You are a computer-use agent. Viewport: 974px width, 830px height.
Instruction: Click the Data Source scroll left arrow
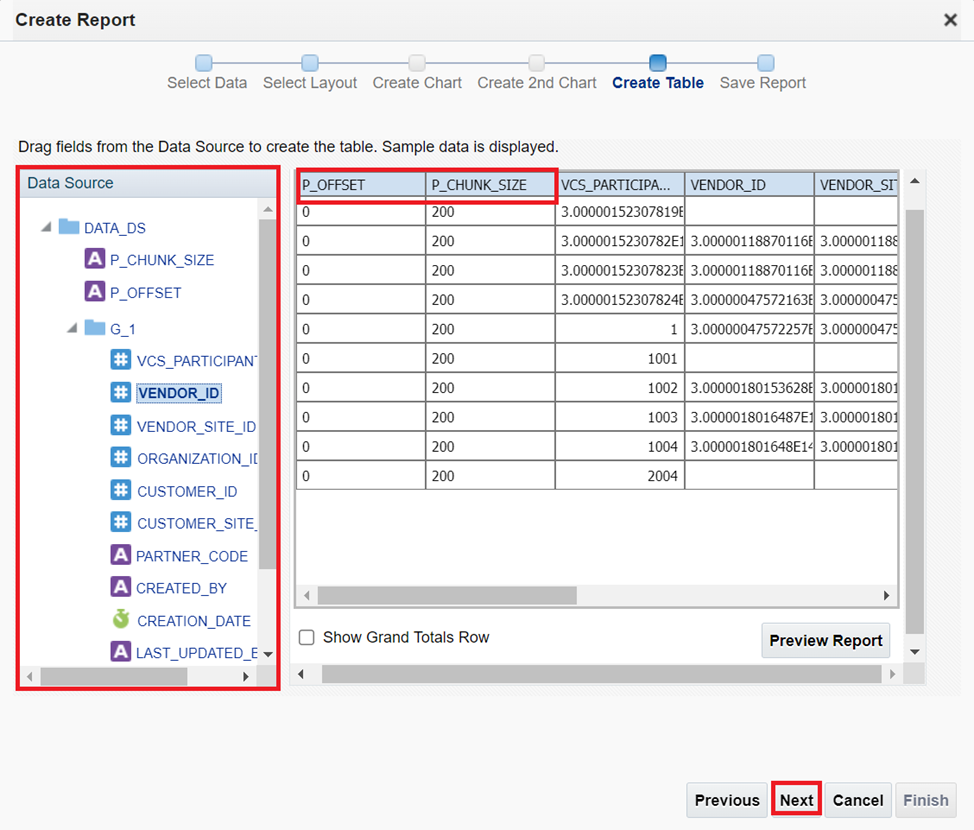point(29,677)
